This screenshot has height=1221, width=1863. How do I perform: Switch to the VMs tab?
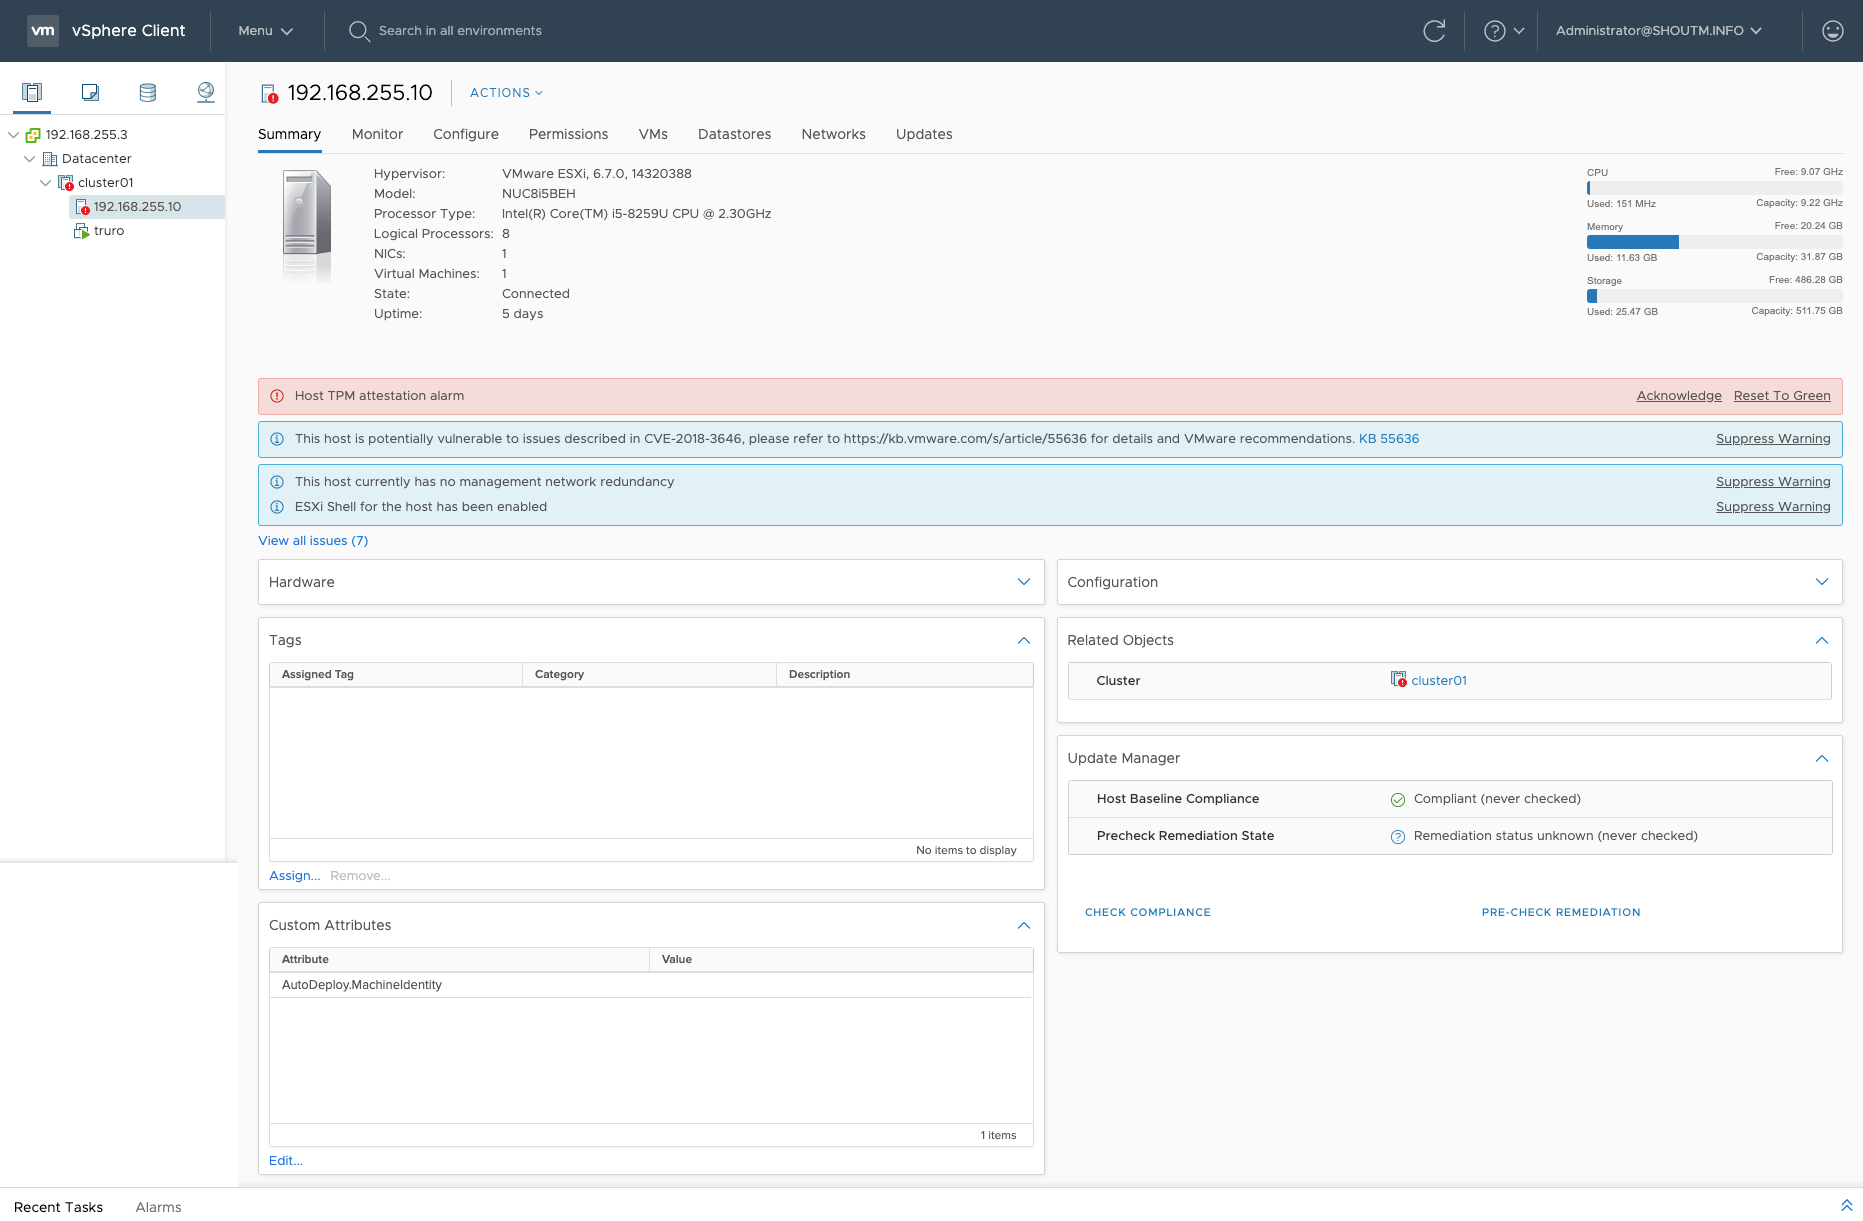point(653,135)
